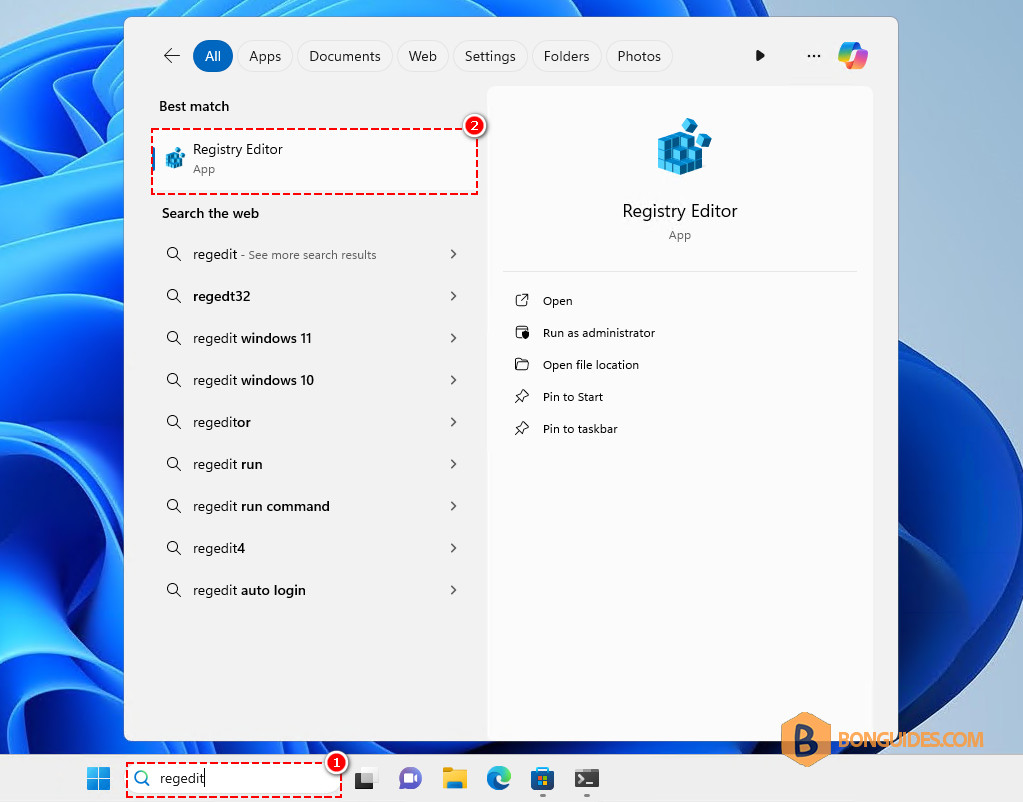Image resolution: width=1023 pixels, height=802 pixels.
Task: Expand chevron for 'regedit - See more search results'
Action: tap(453, 254)
